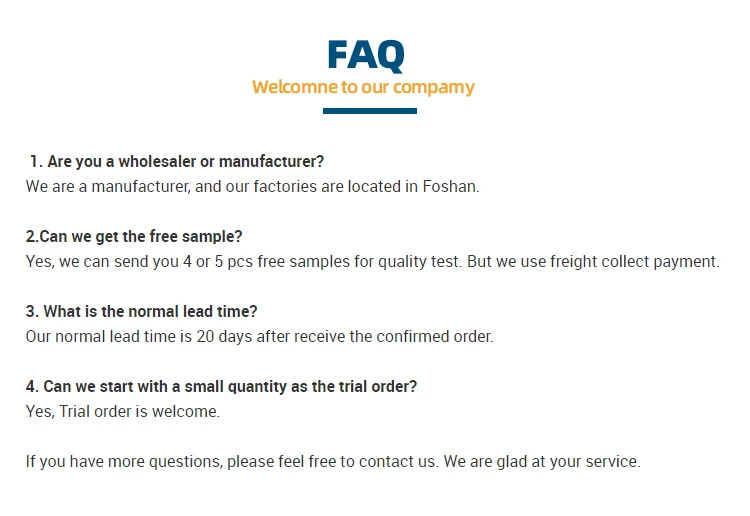Click the answer about factories located in Foshan
The height and width of the screenshot is (516, 750).
252,186
